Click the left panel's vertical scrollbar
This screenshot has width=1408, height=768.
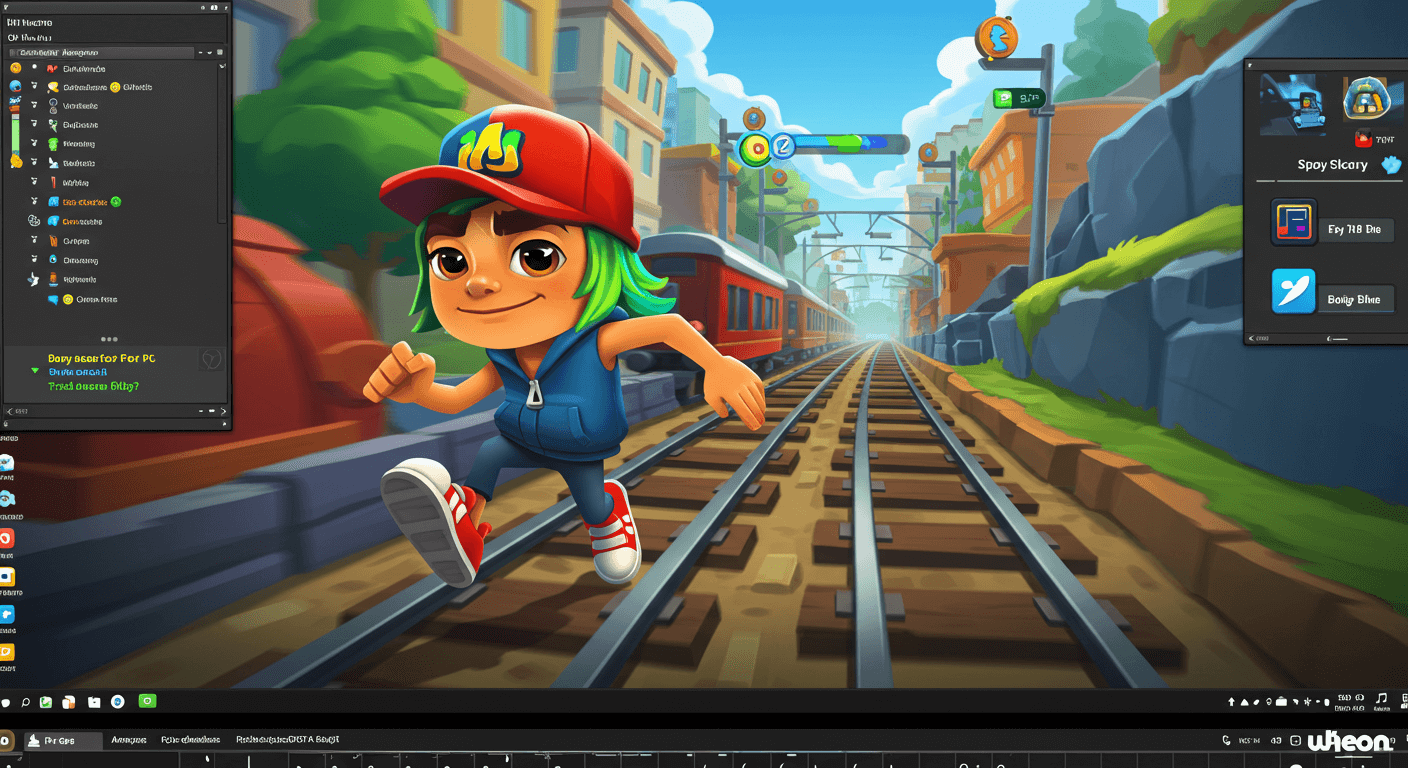click(x=221, y=145)
